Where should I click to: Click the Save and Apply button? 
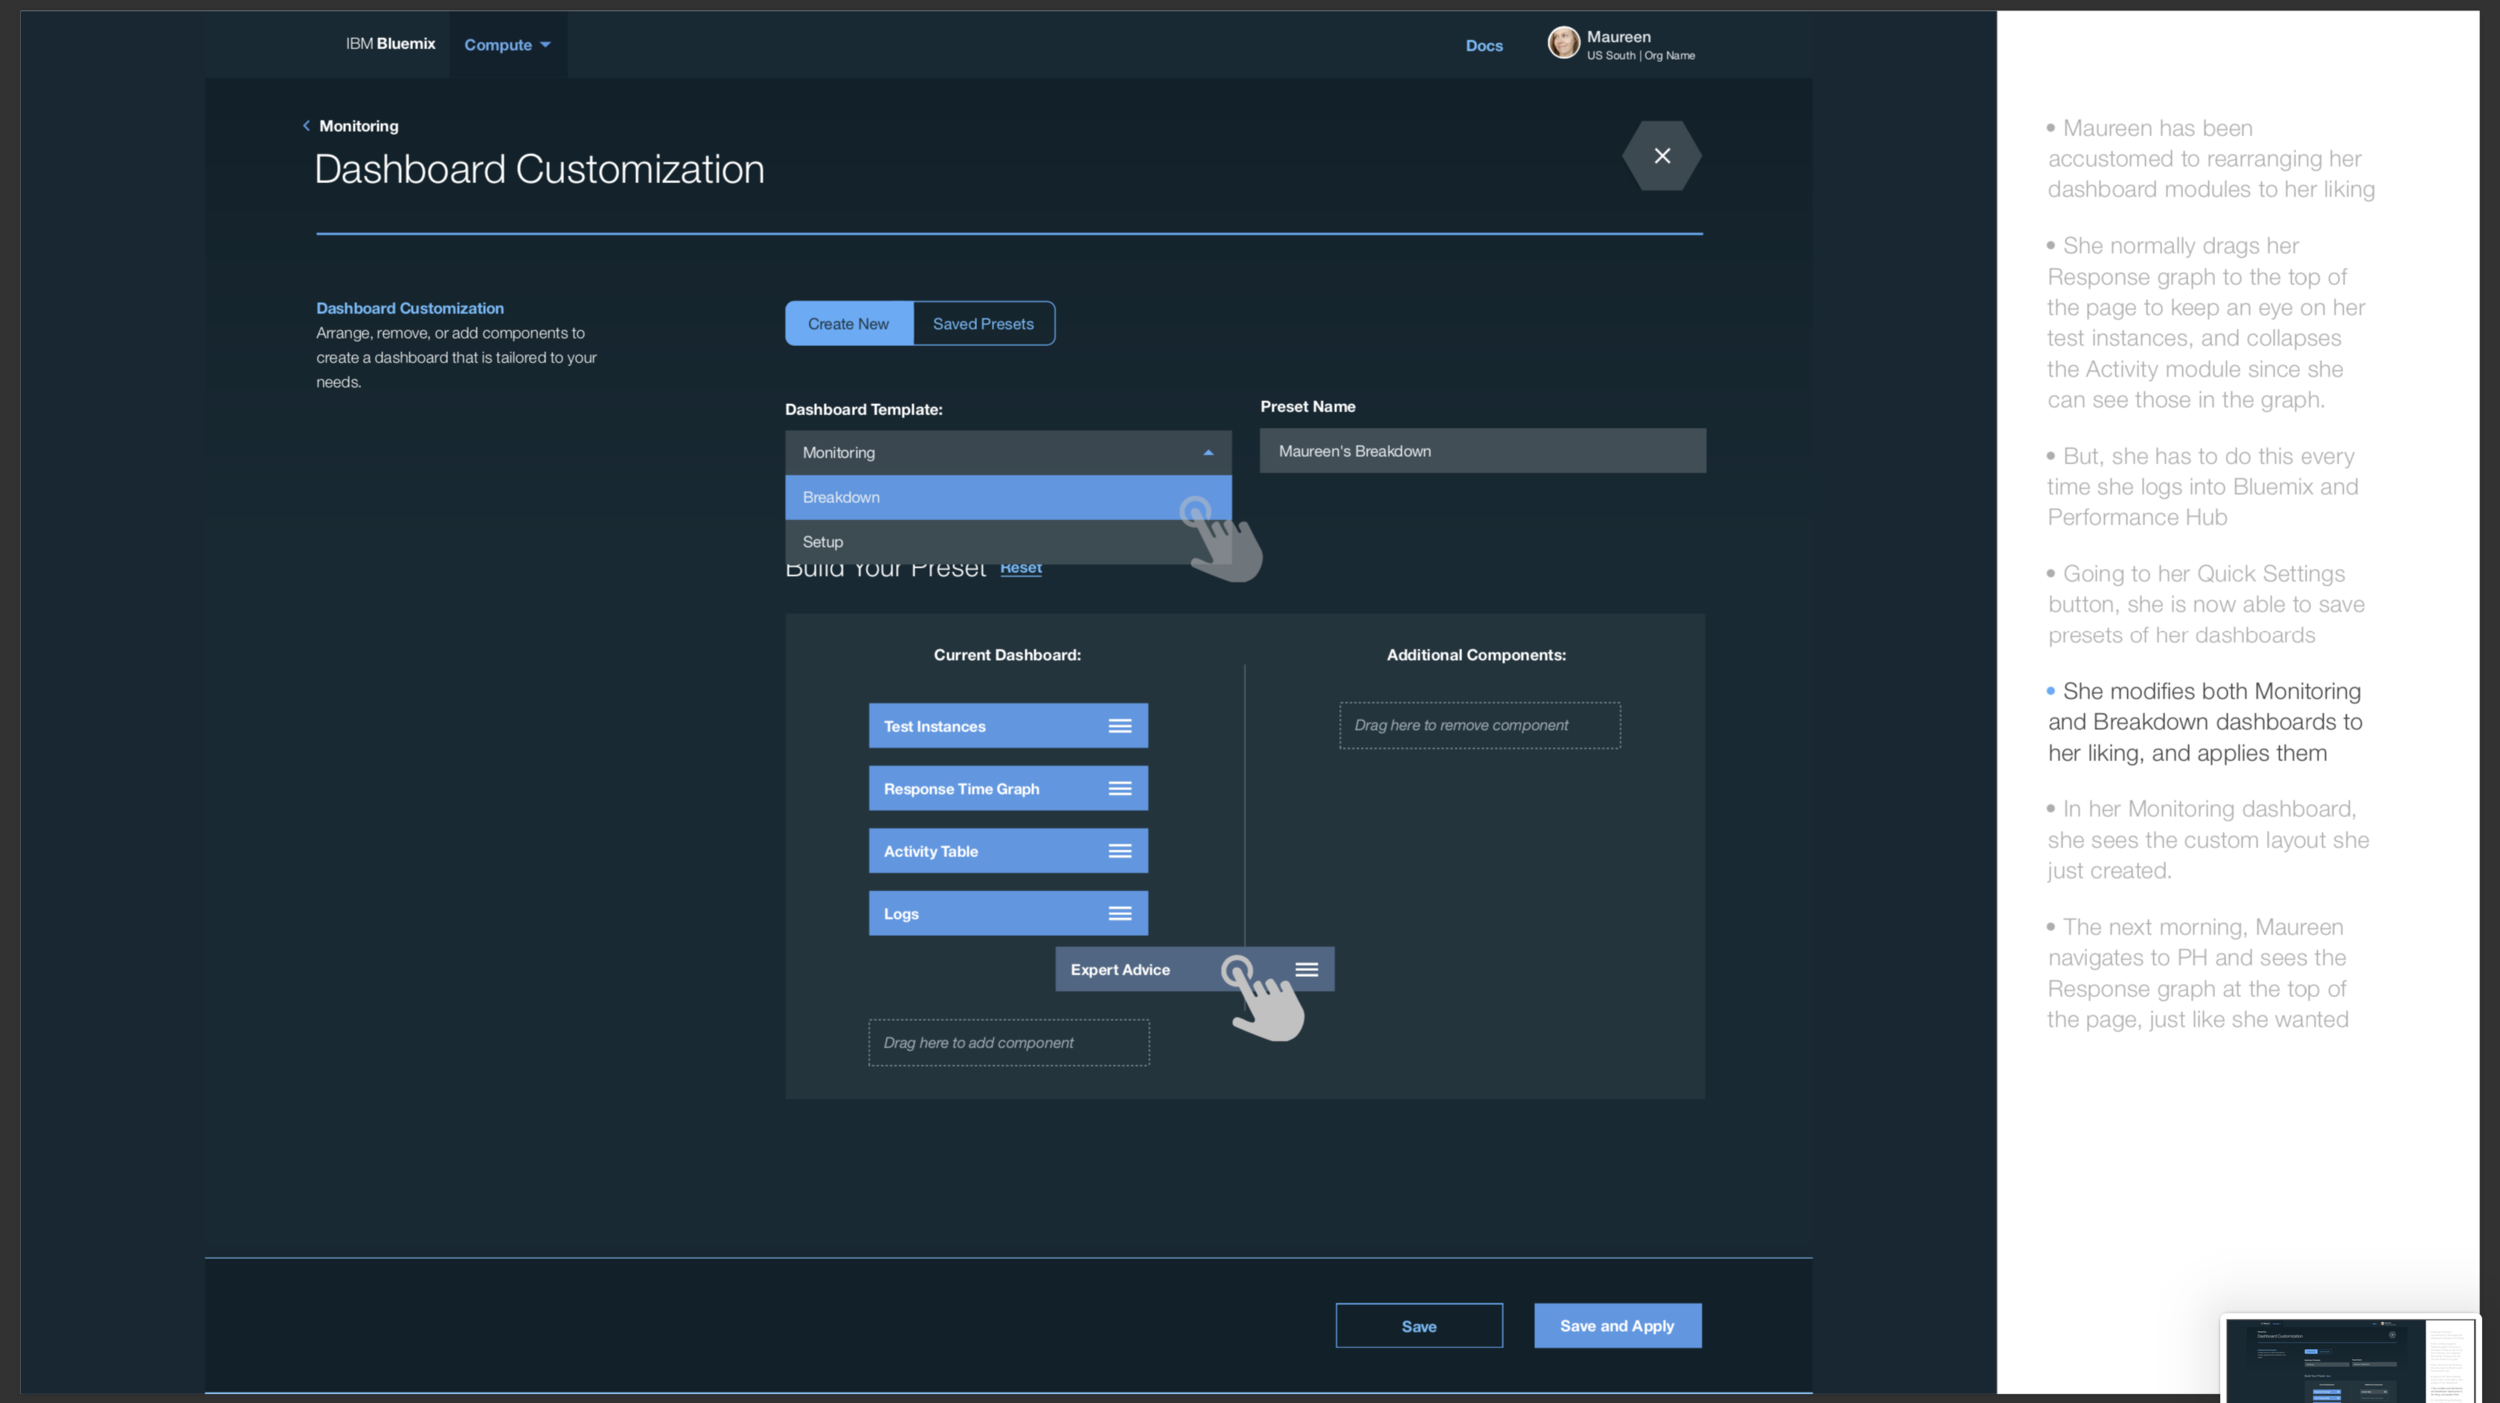1616,1326
